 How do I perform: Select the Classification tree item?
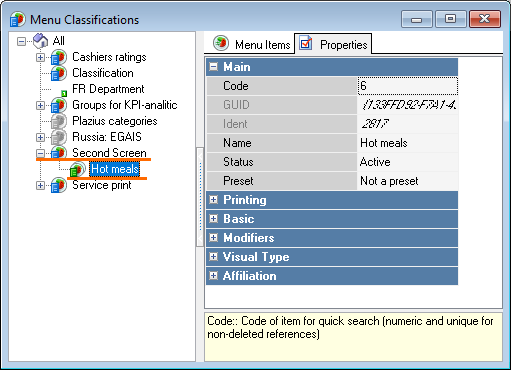pos(103,73)
